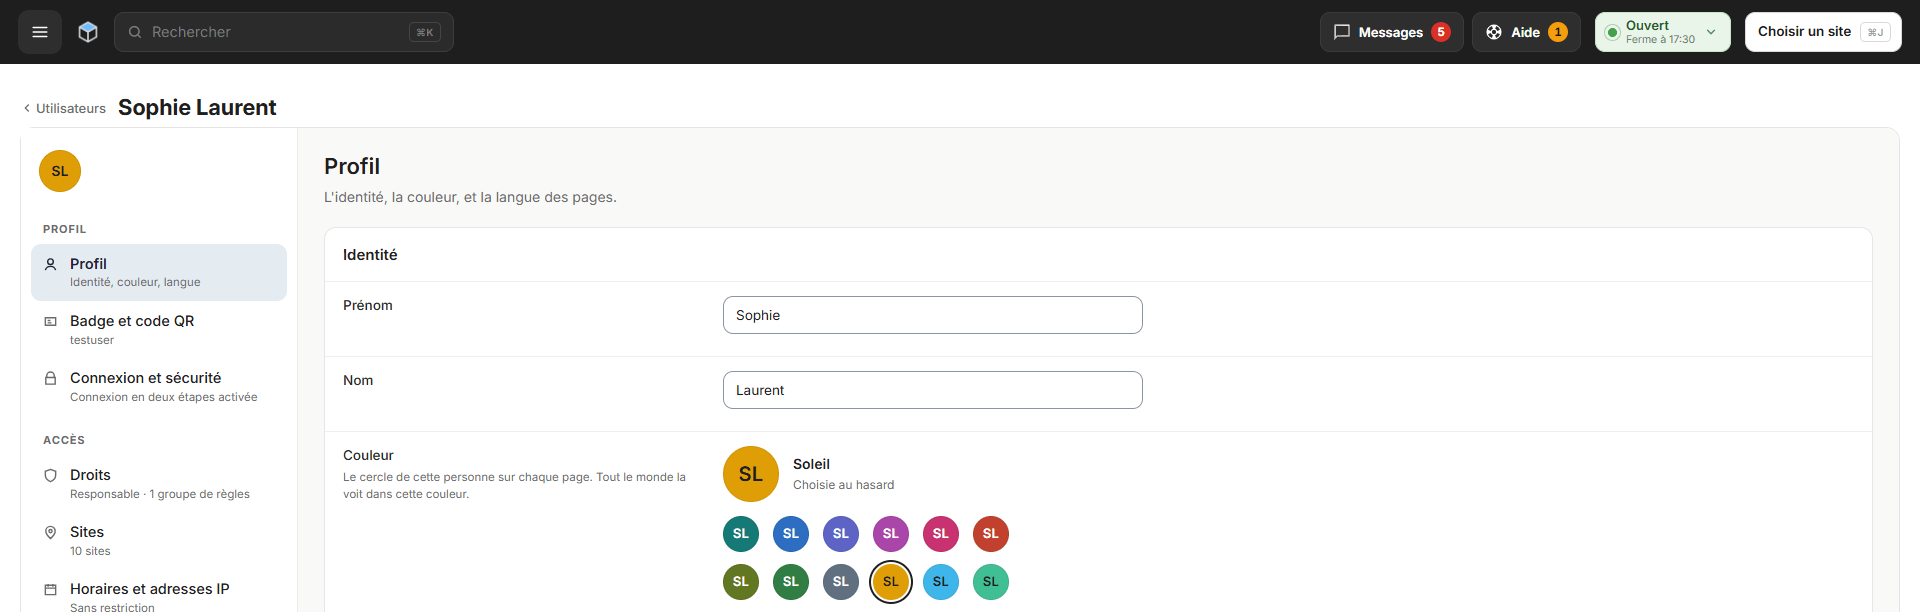Open Badge et code QR section
Viewport: 1920px width, 612px height.
(x=159, y=330)
